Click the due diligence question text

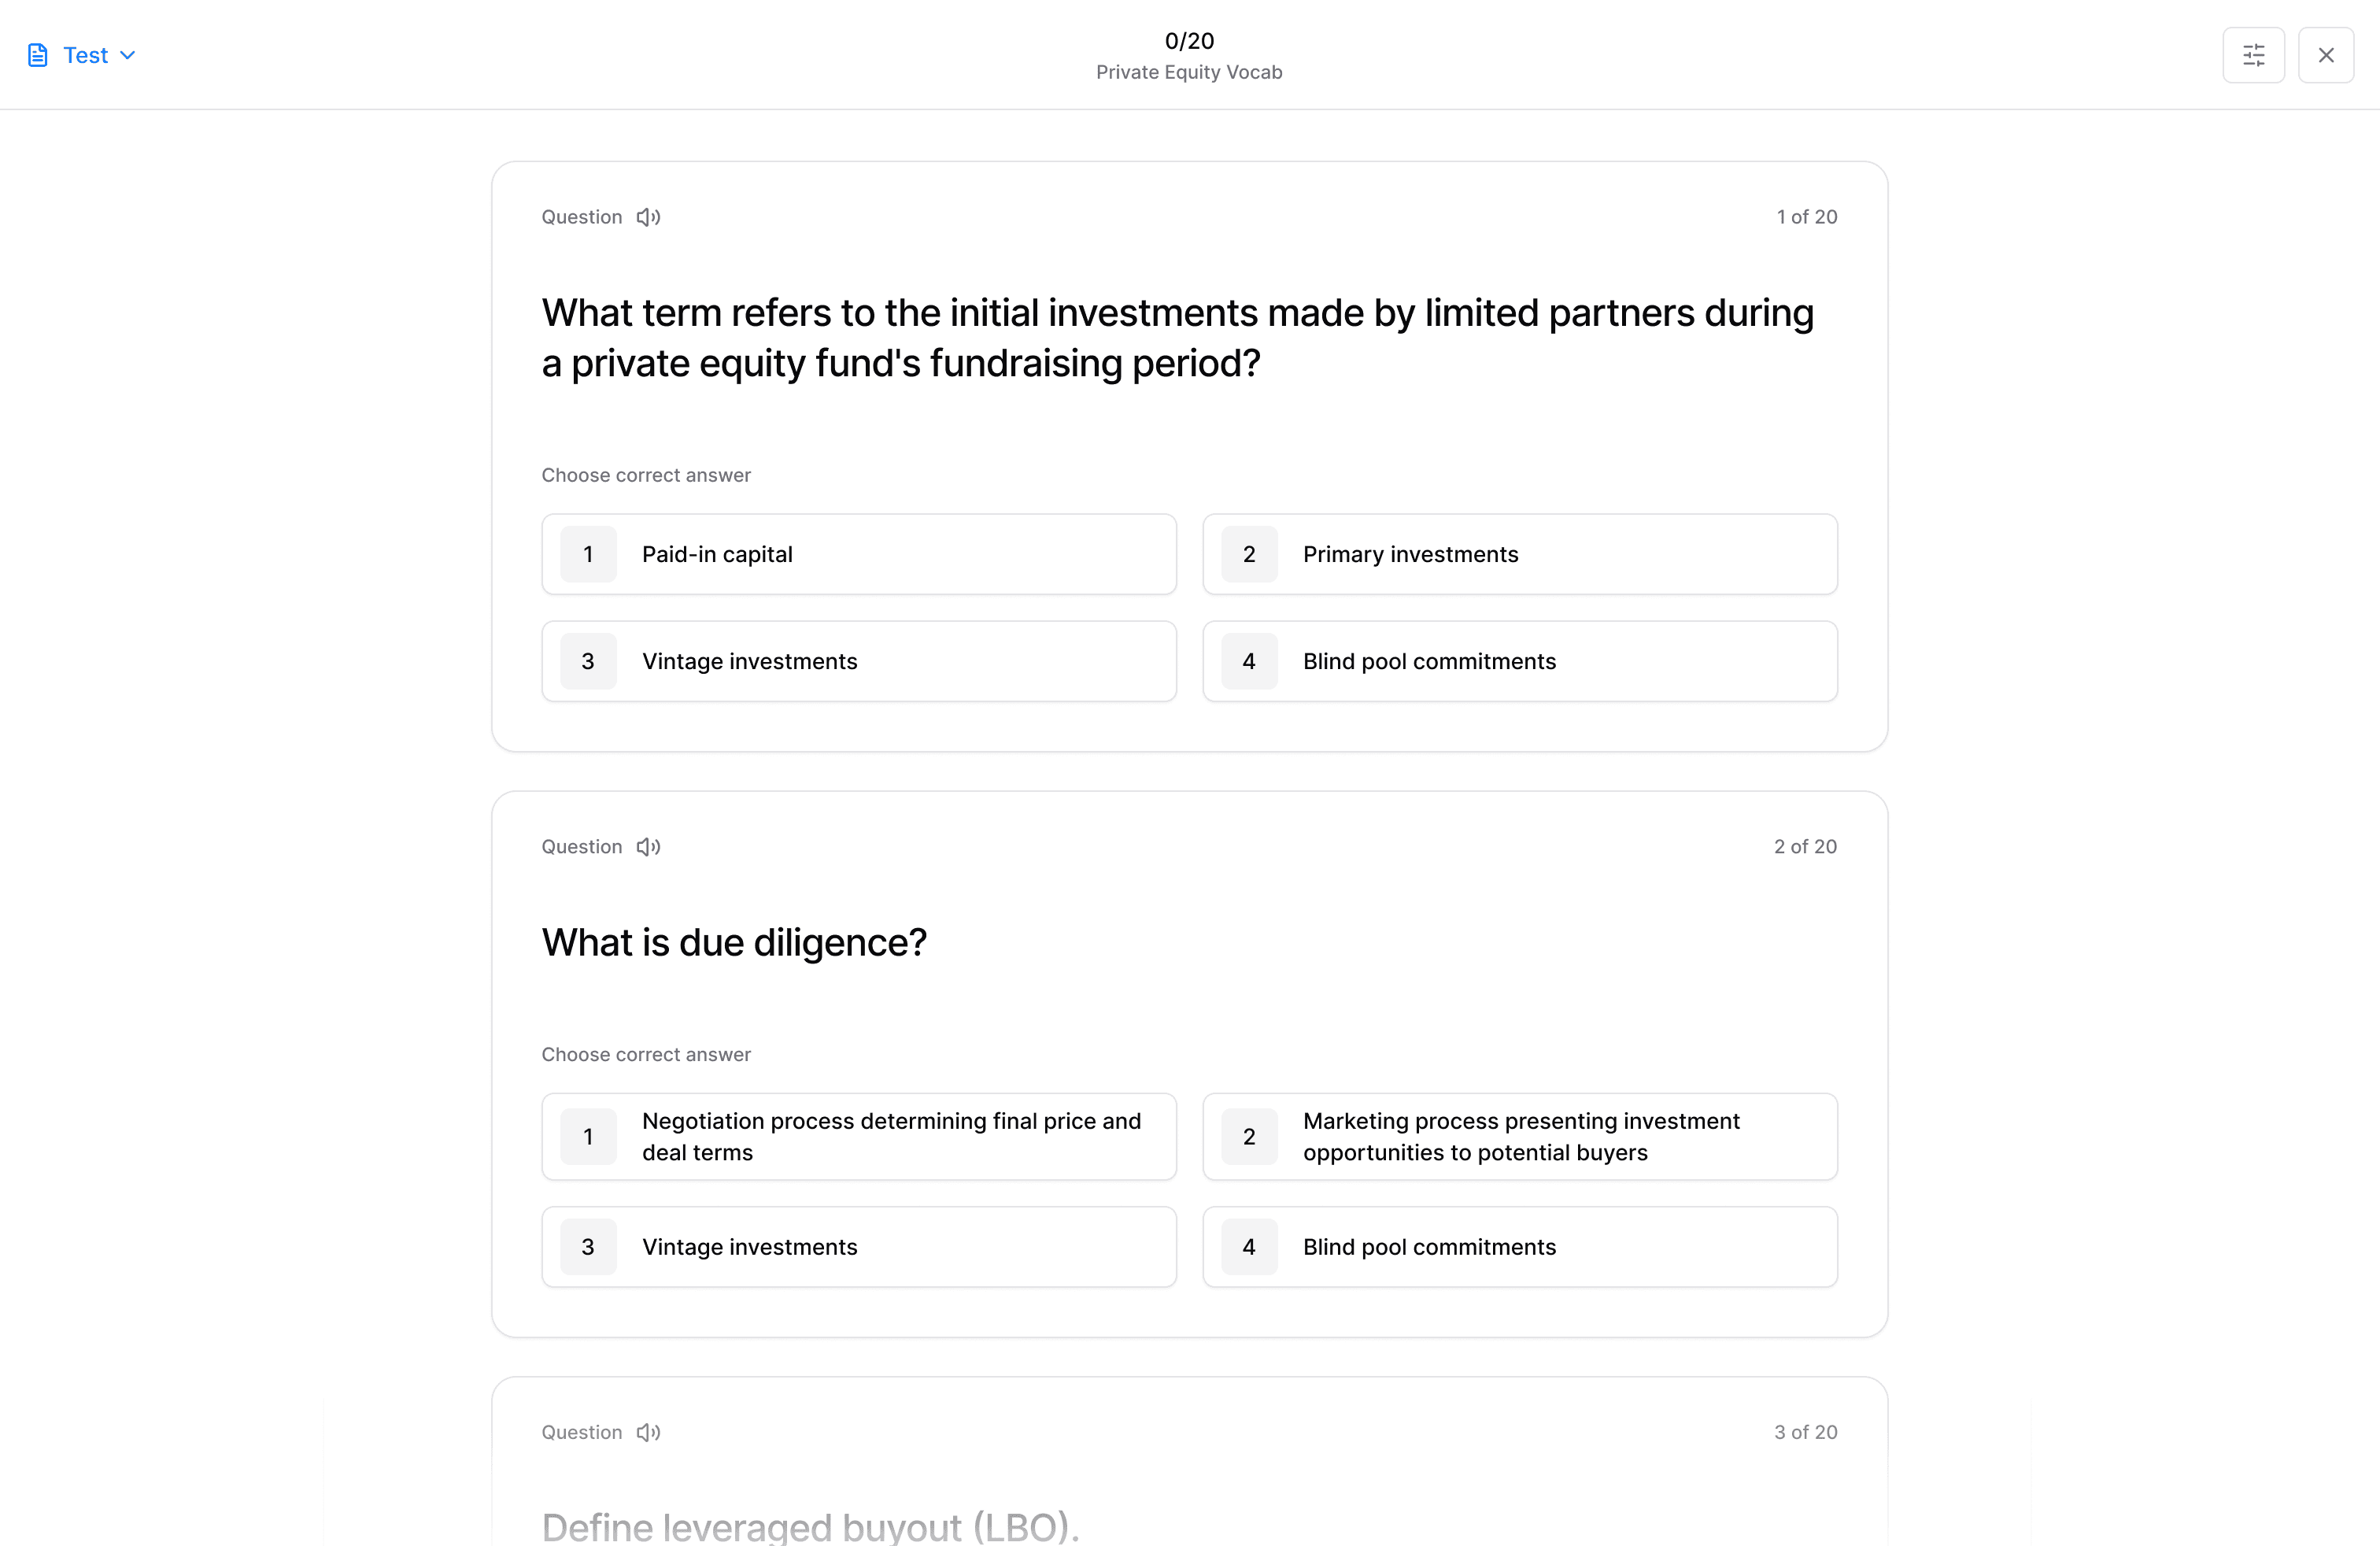[x=734, y=941]
